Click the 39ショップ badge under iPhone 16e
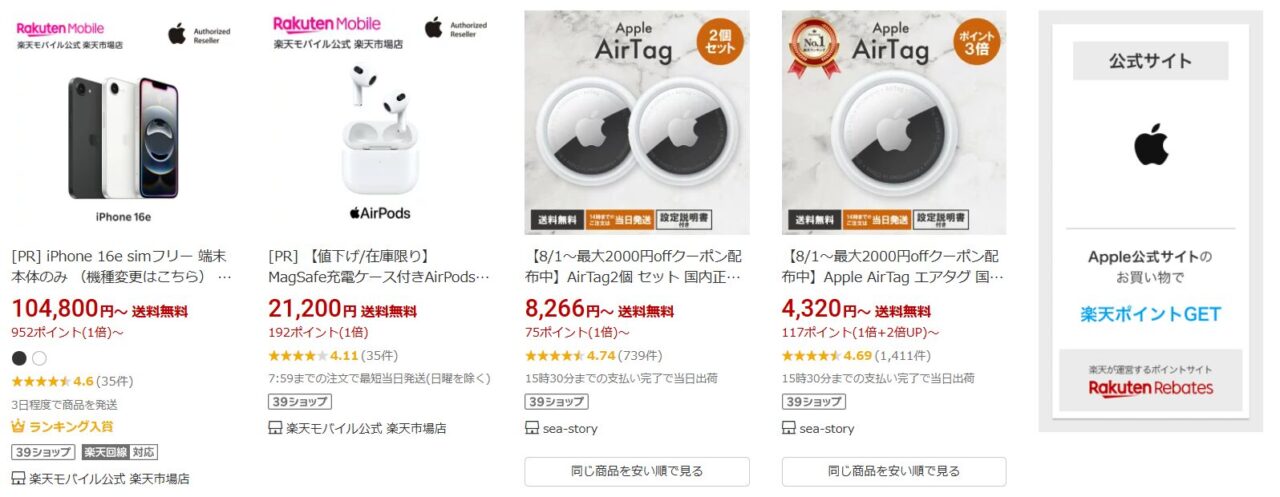The height and width of the screenshot is (497, 1280). 43,452
